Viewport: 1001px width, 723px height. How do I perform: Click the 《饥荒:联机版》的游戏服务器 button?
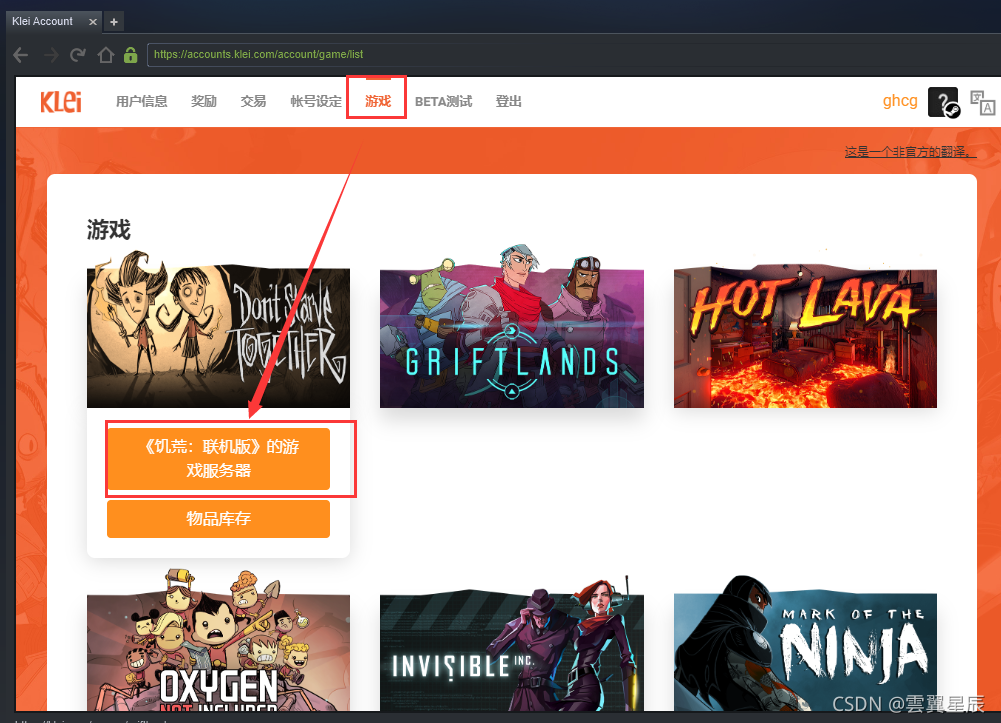point(218,459)
